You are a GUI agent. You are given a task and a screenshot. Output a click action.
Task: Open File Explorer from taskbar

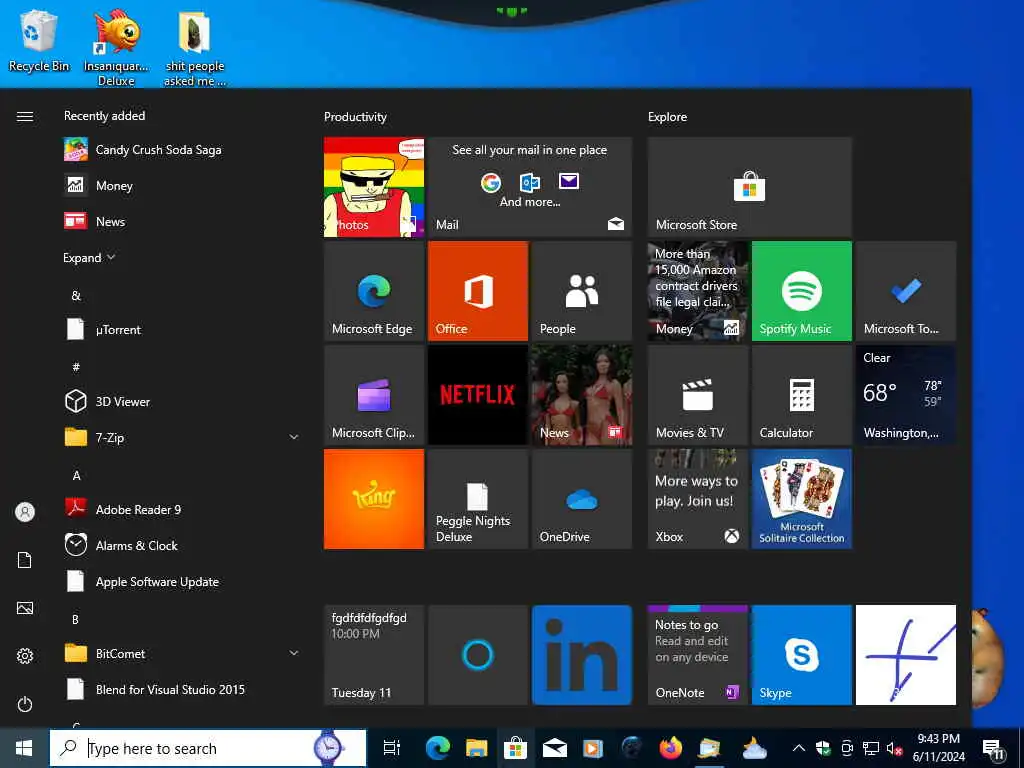(476, 748)
